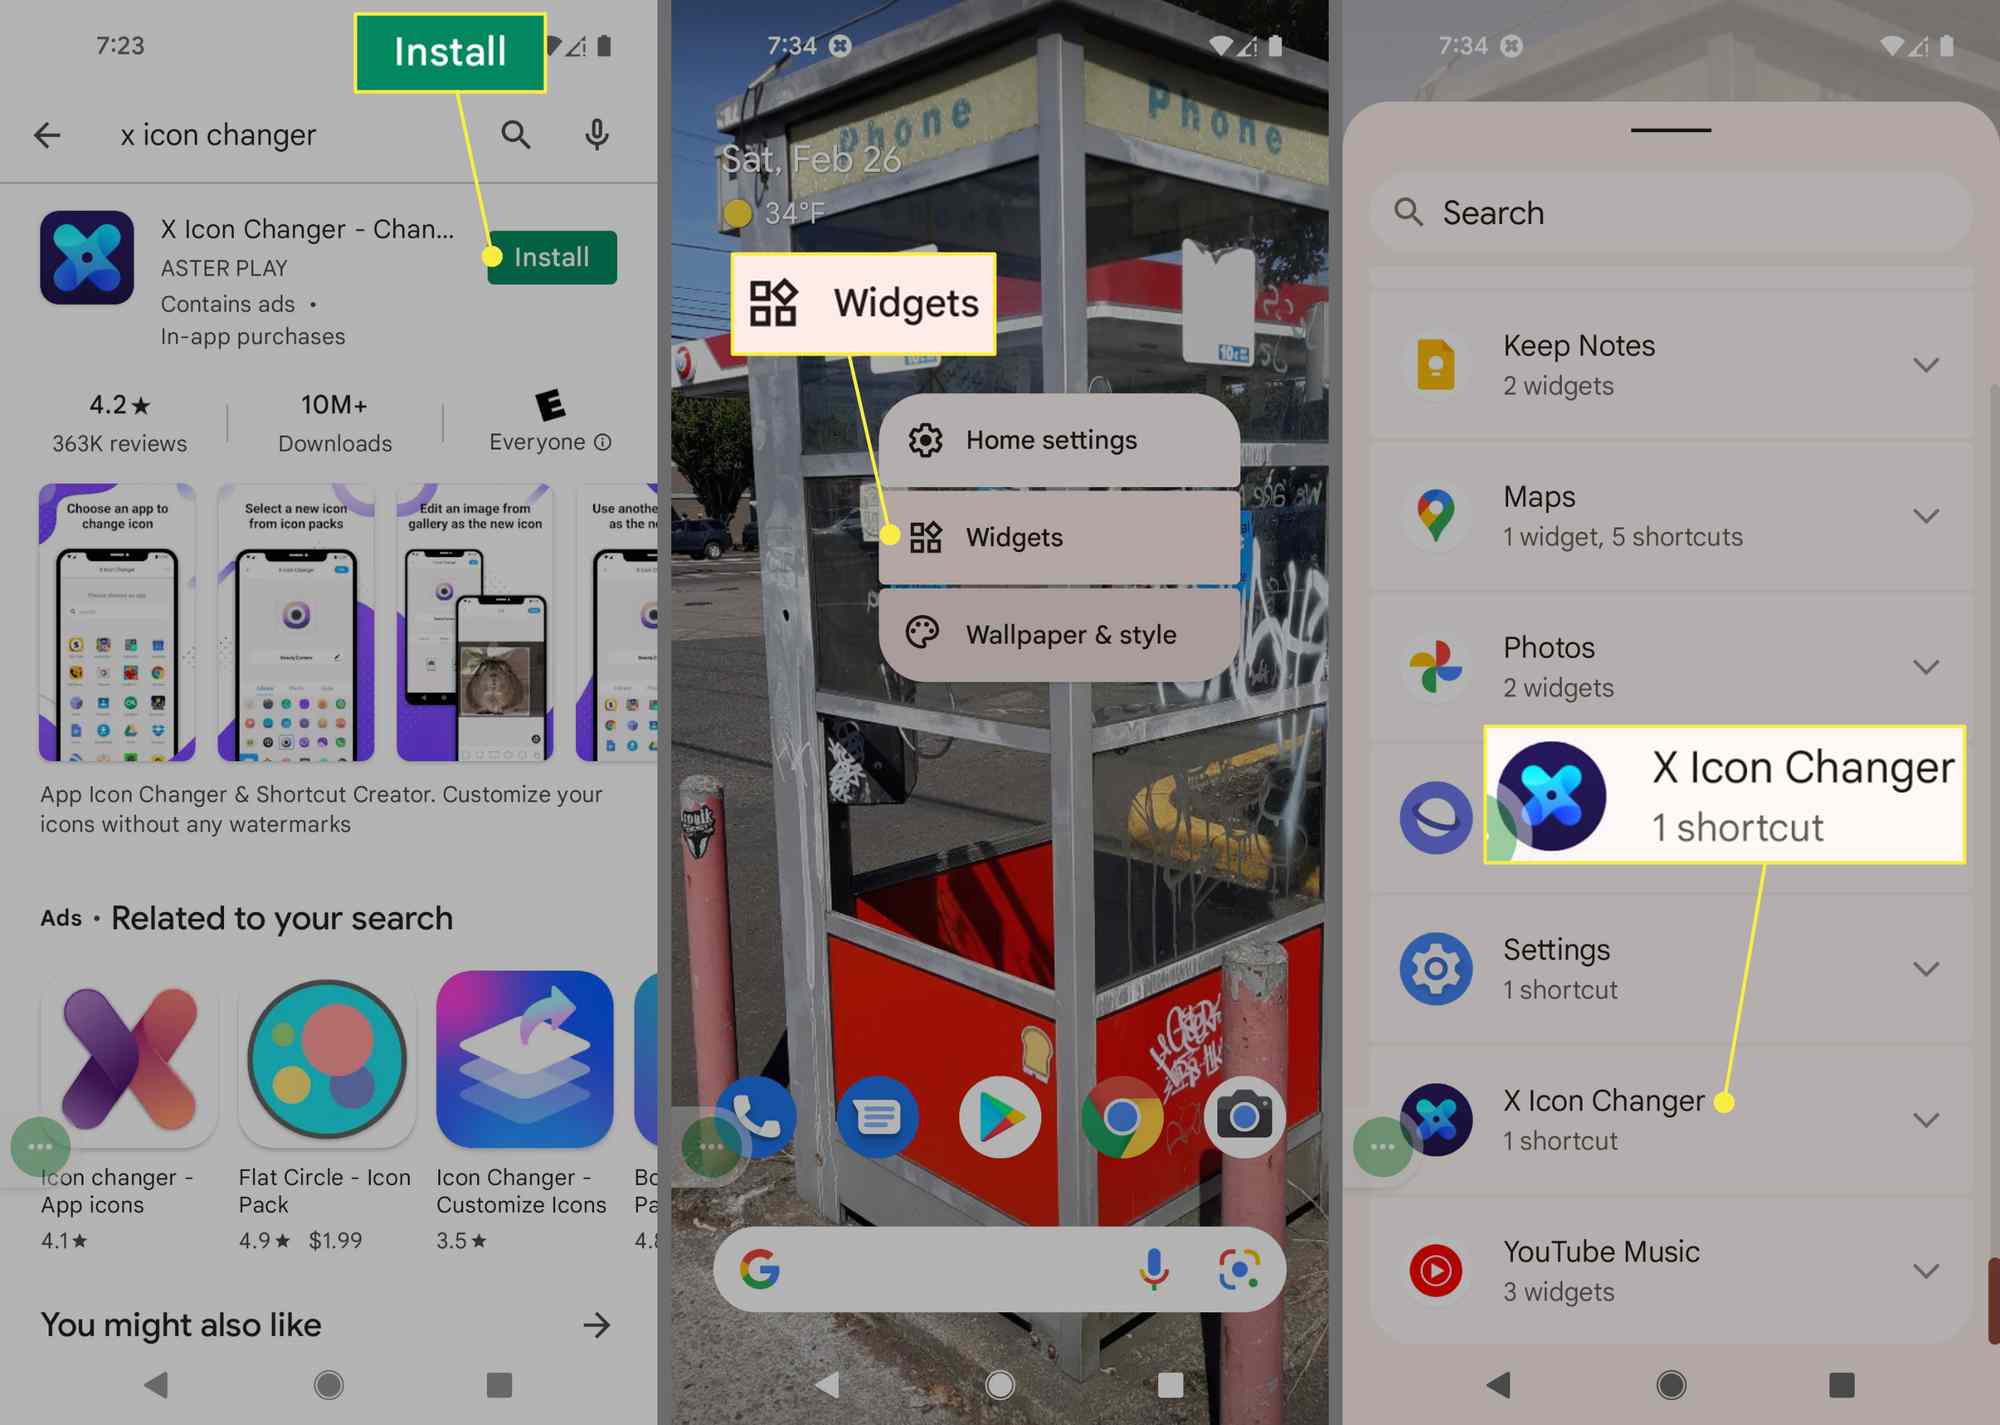Tap back navigation button on Play Store screen
This screenshot has height=1425, width=2000.
(x=156, y=1385)
